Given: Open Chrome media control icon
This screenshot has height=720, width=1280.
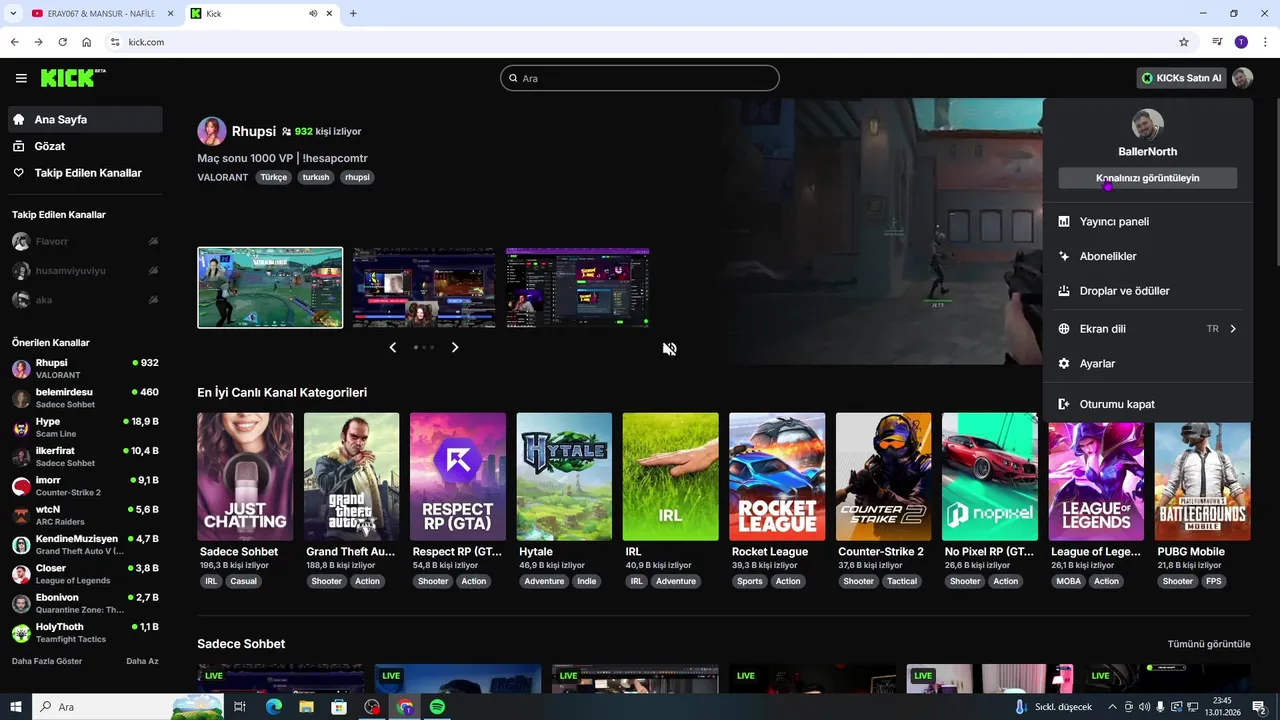Looking at the screenshot, I should point(1217,42).
